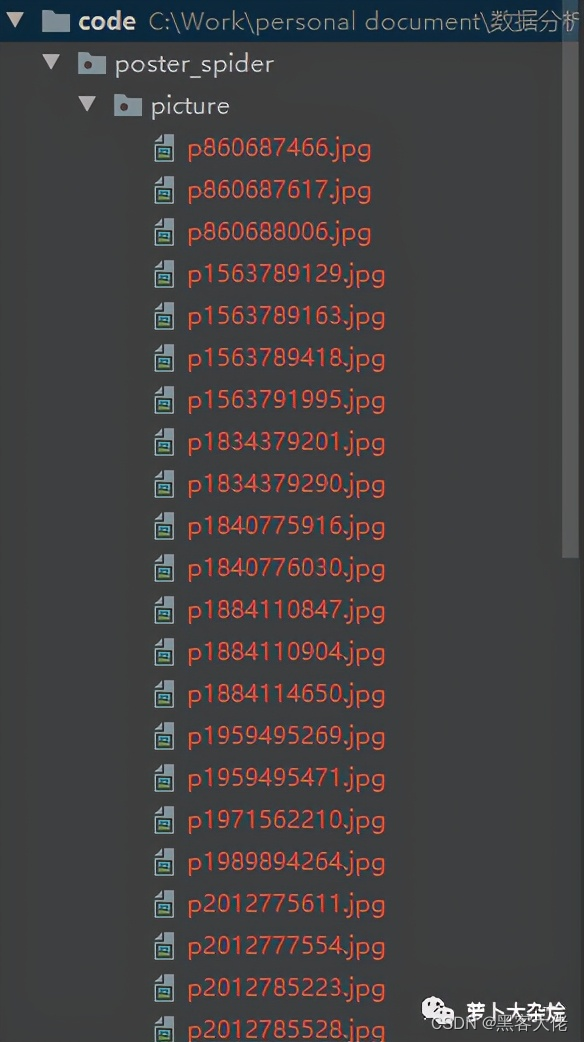584x1042 pixels.
Task: Click the poster_spider folder icon
Action: point(92,64)
